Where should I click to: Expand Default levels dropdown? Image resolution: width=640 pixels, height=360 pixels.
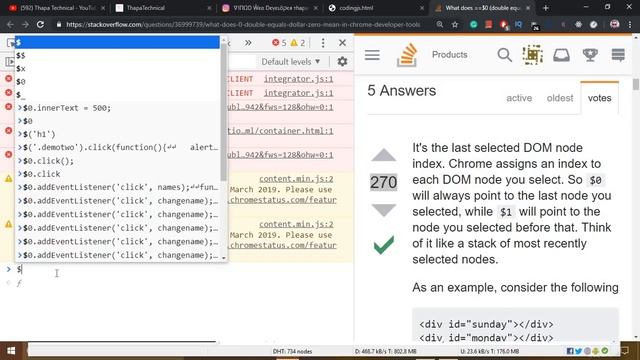click(x=291, y=62)
